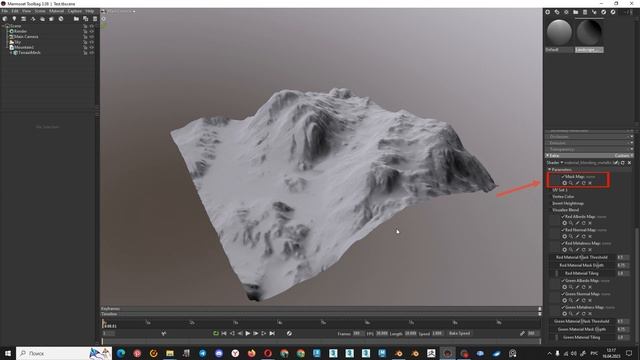Select Main Camera in the scene tree
The image size is (640, 360).
coord(26,36)
